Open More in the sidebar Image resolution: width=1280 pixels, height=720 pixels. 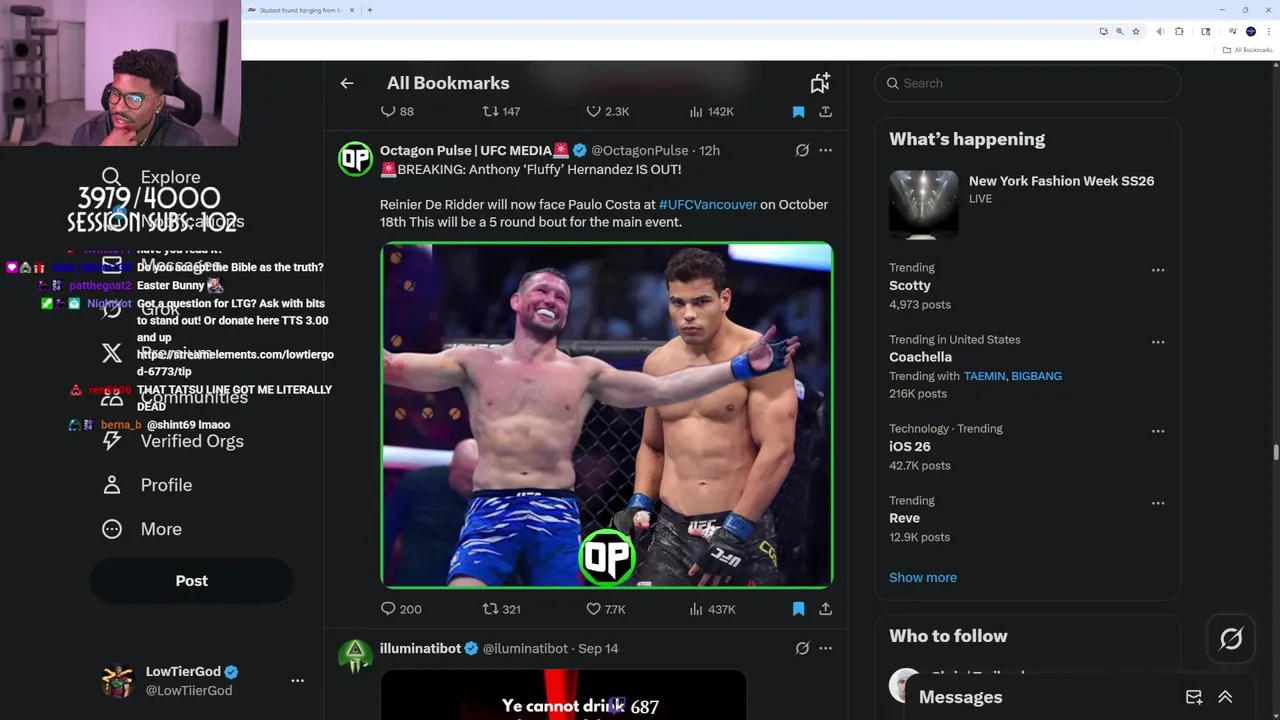142,529
